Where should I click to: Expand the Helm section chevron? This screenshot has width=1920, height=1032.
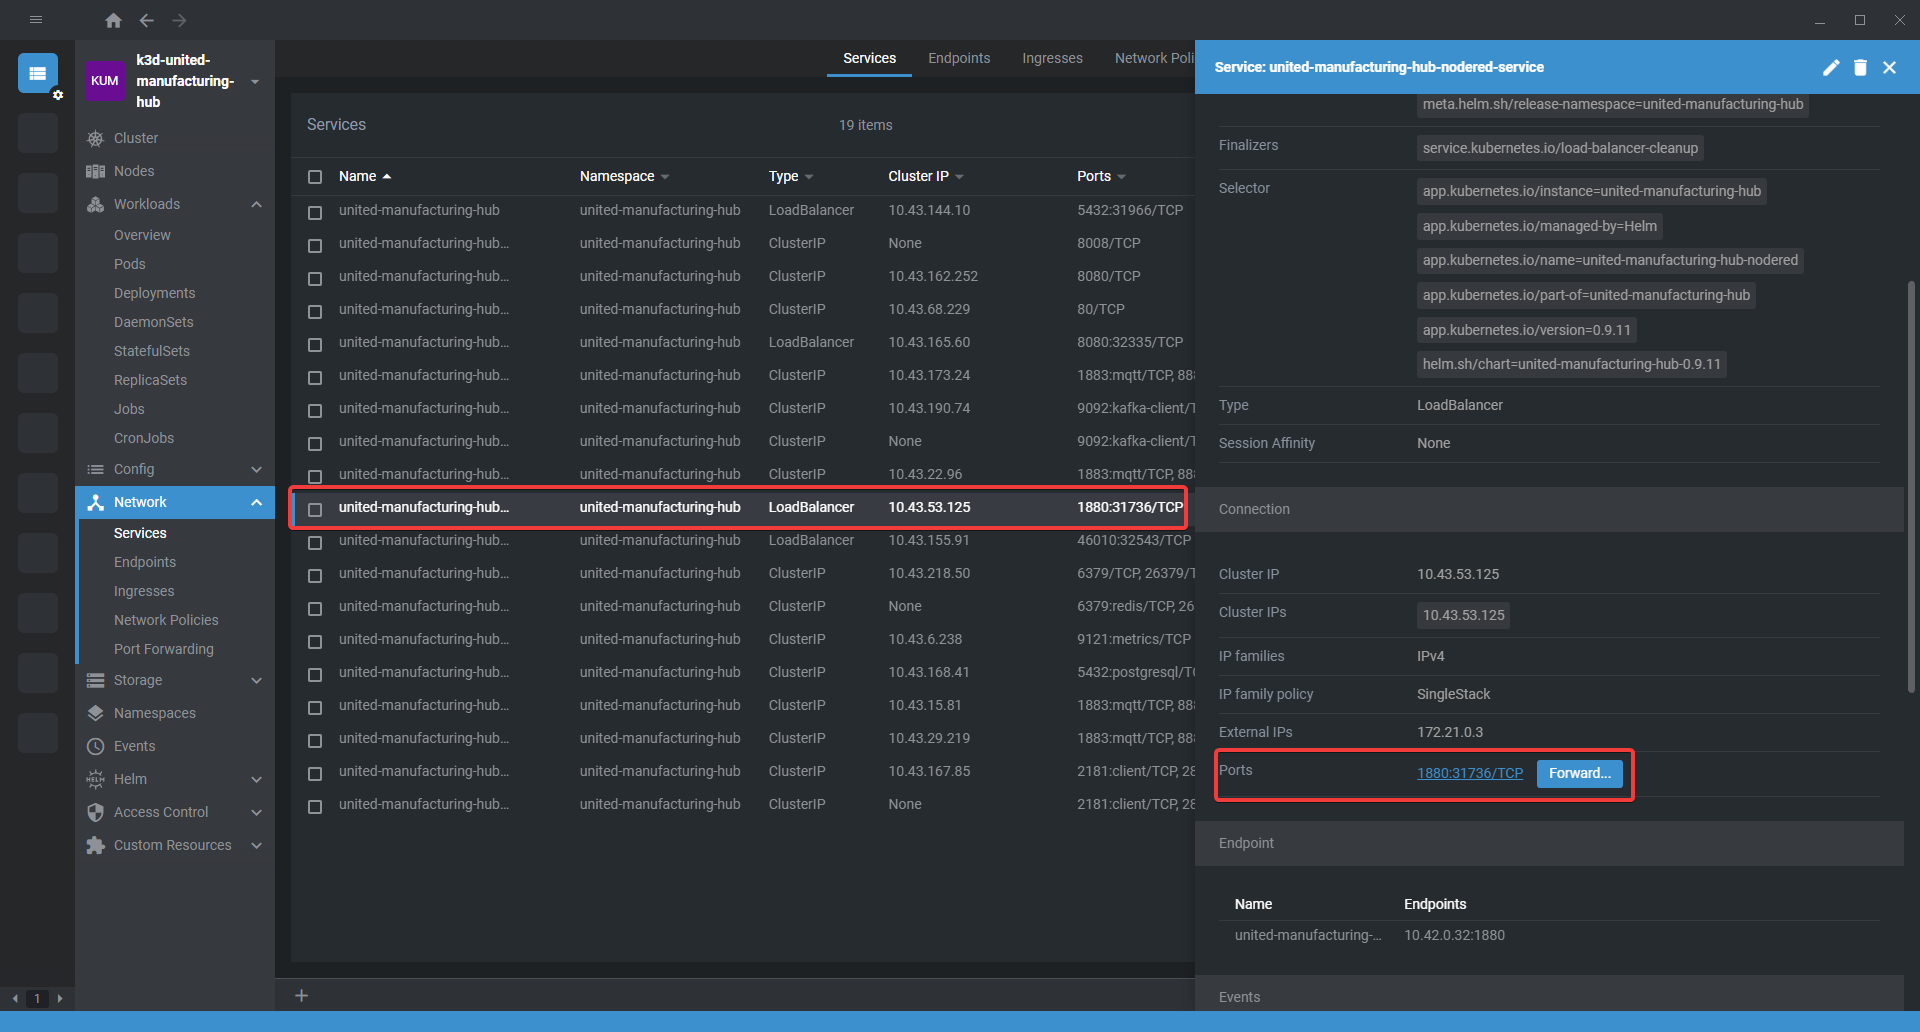256,779
